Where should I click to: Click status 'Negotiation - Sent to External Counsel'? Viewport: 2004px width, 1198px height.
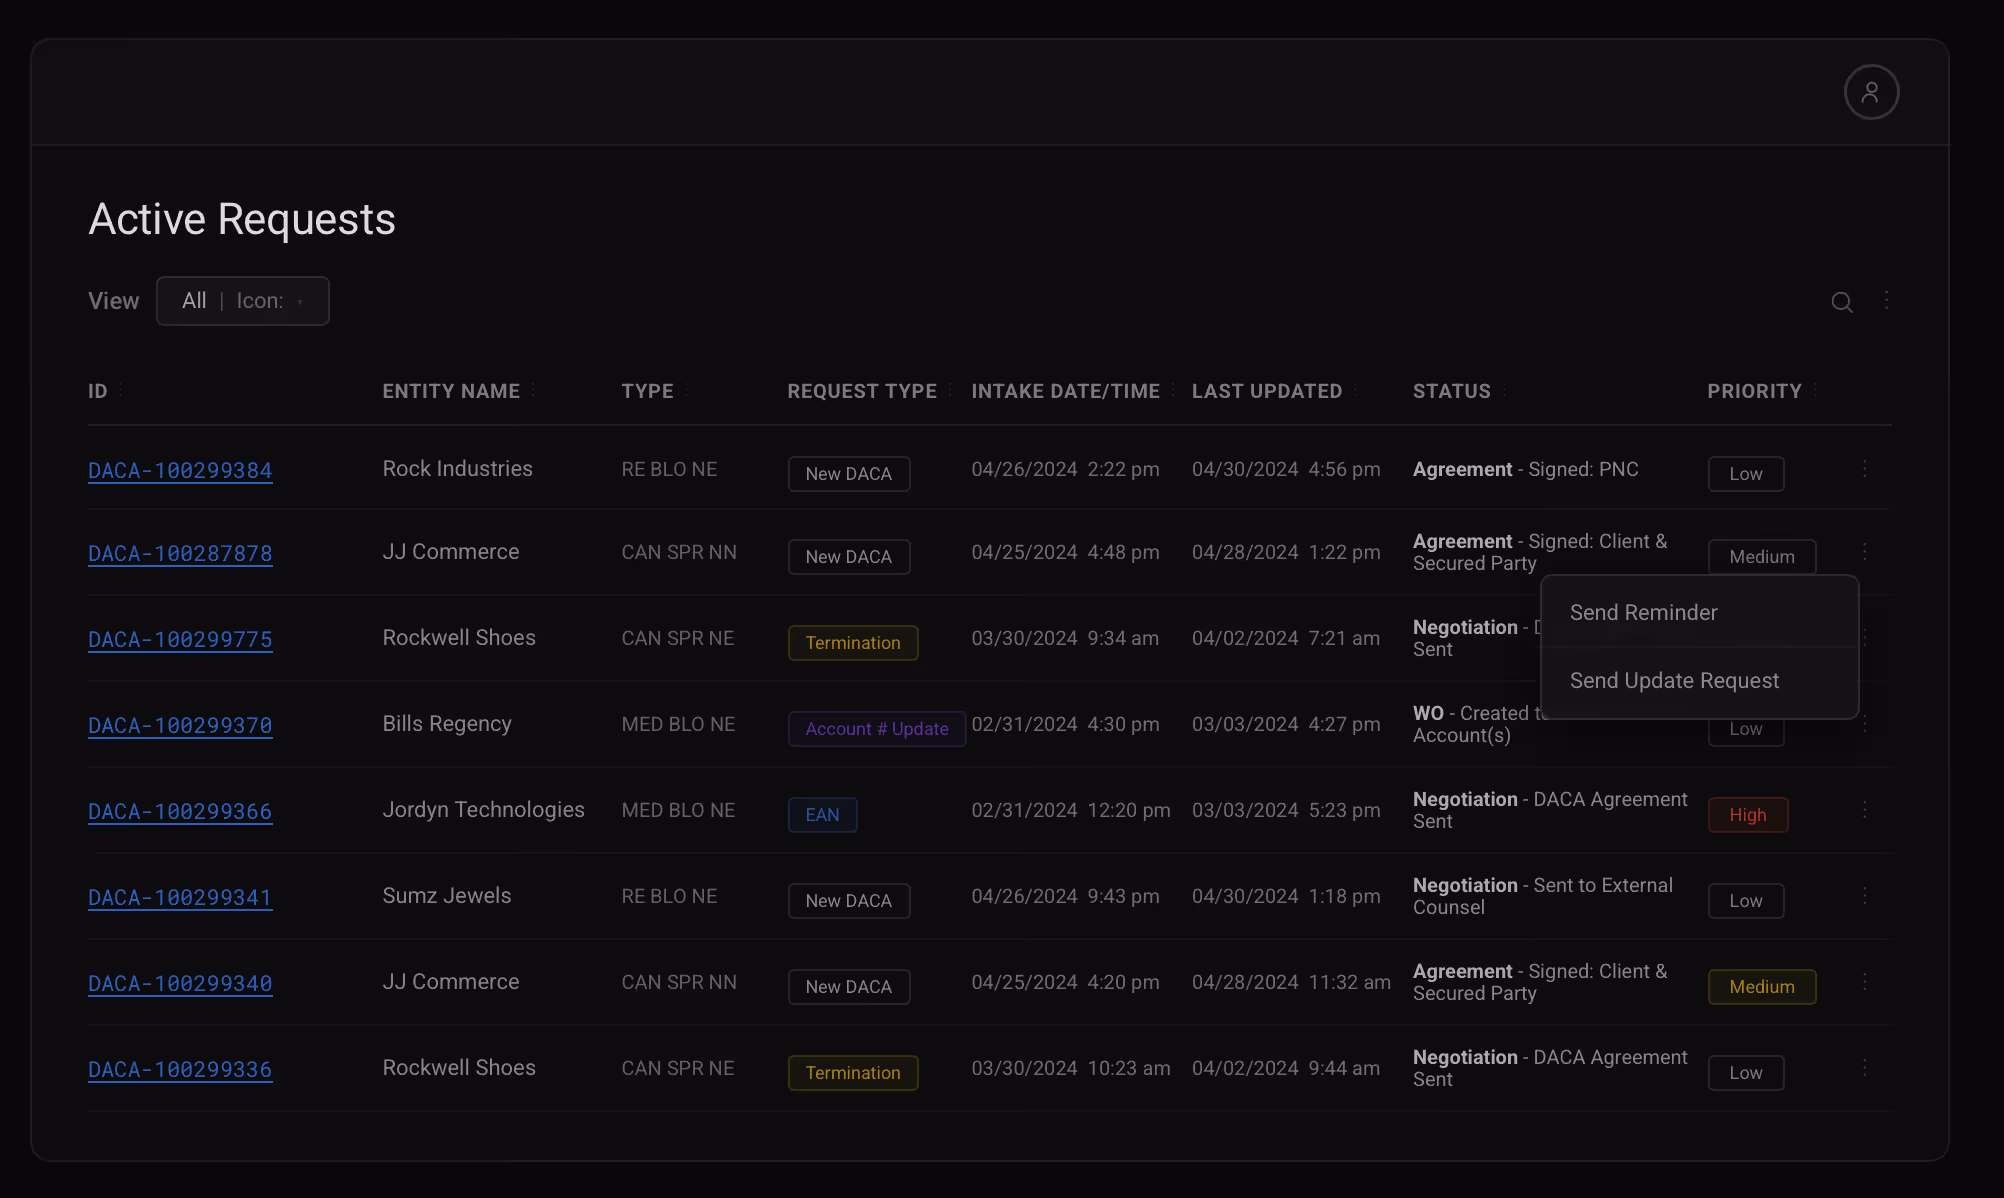[x=1542, y=896]
